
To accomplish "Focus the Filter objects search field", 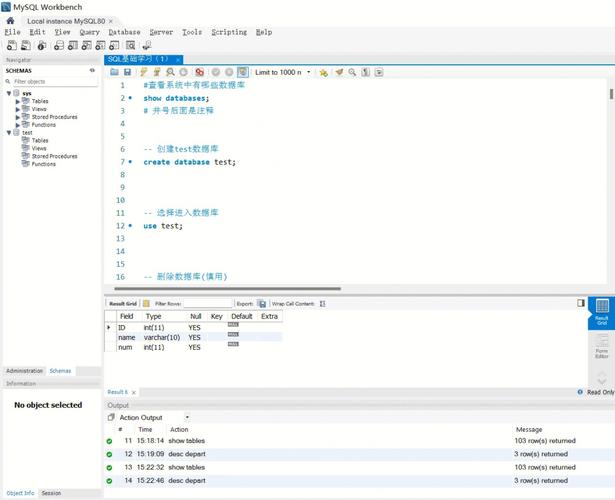I will click(55, 82).
